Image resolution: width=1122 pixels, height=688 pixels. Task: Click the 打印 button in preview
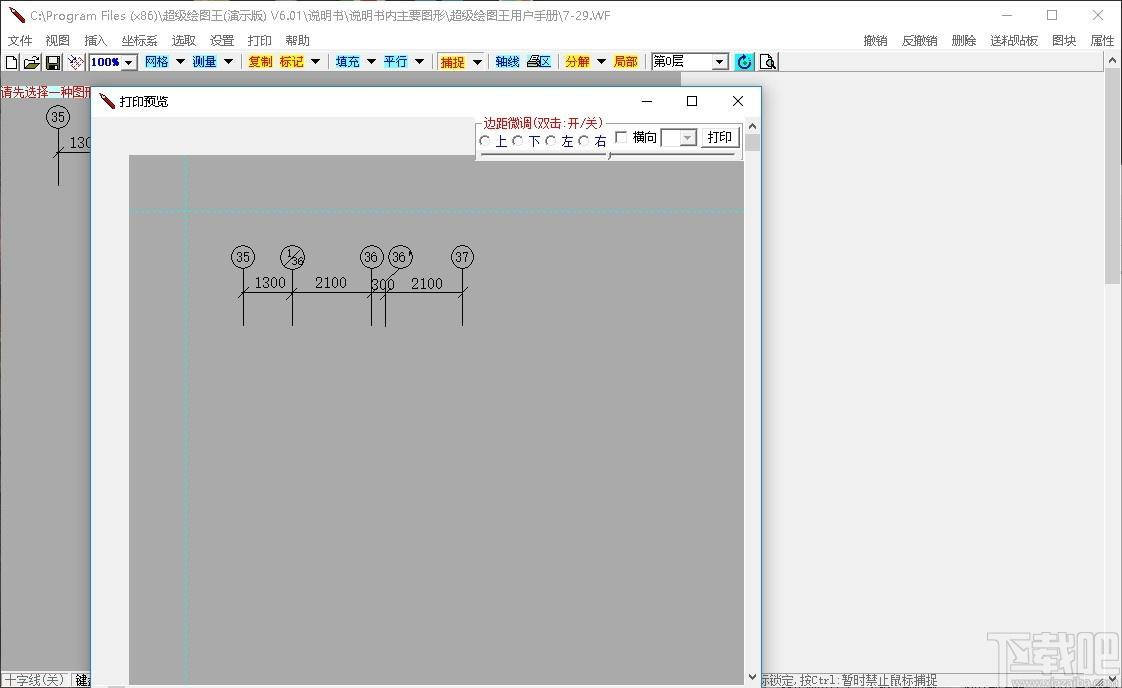pyautogui.click(x=720, y=137)
